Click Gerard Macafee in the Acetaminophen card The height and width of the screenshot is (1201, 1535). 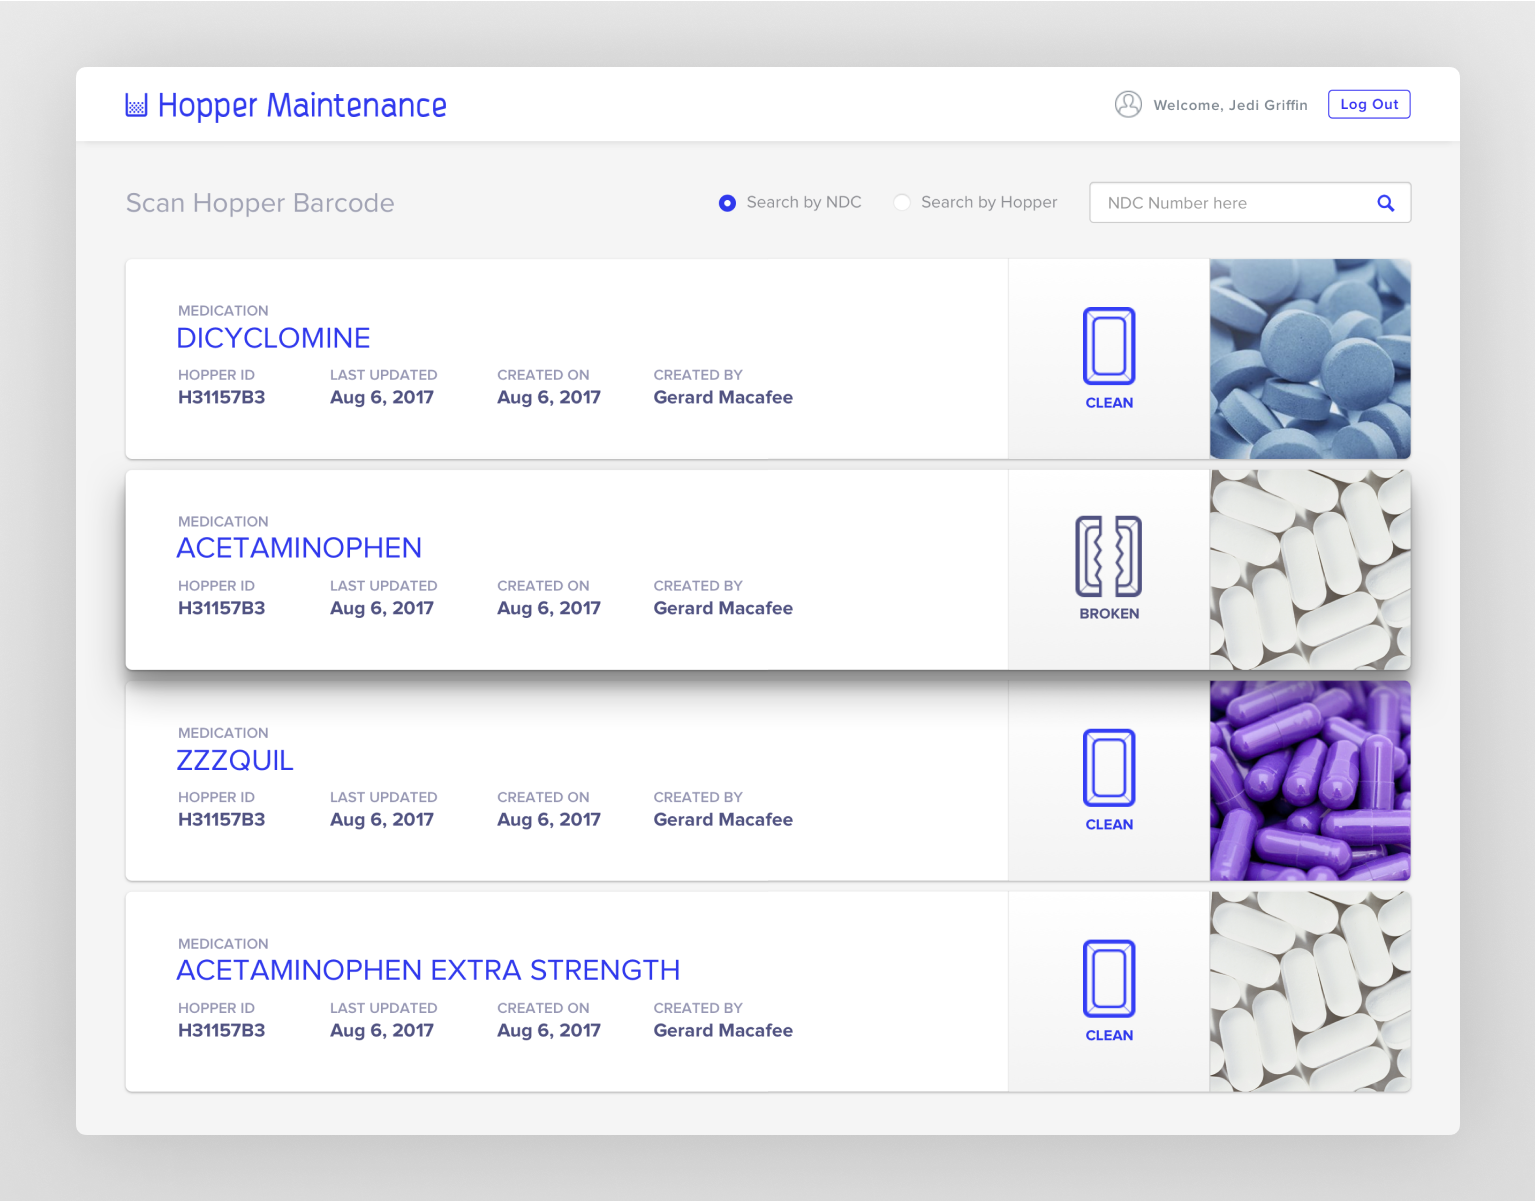tap(723, 608)
